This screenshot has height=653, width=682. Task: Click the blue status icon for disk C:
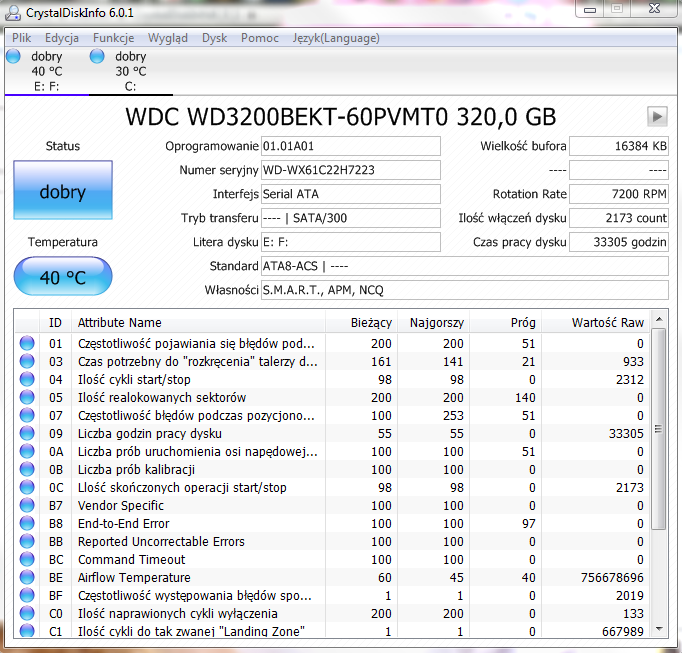point(97,56)
